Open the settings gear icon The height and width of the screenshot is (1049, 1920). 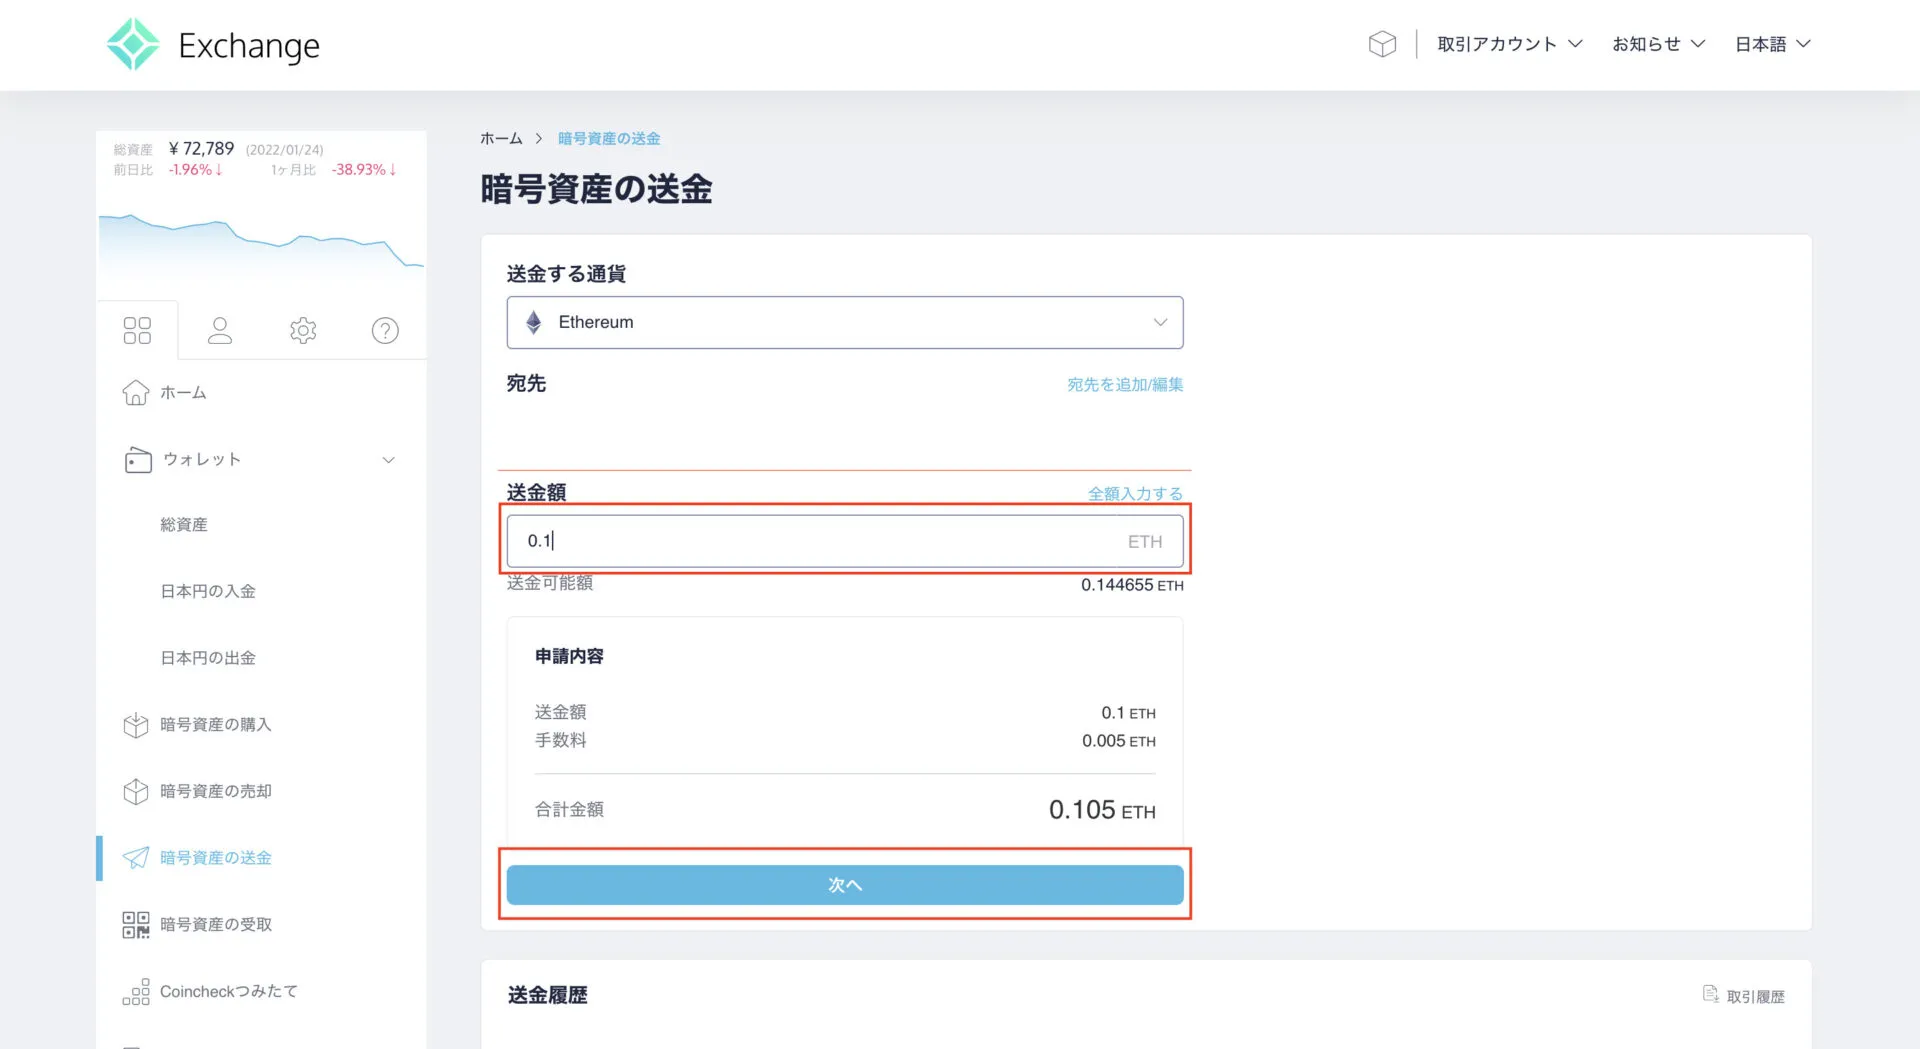[x=303, y=330]
